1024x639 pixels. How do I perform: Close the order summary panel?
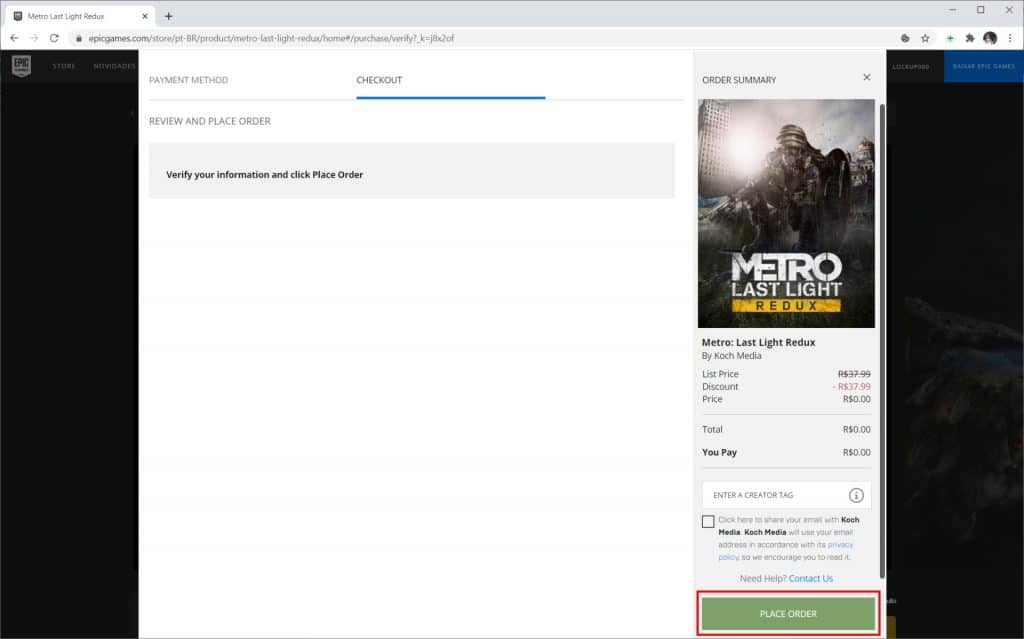[x=867, y=77]
